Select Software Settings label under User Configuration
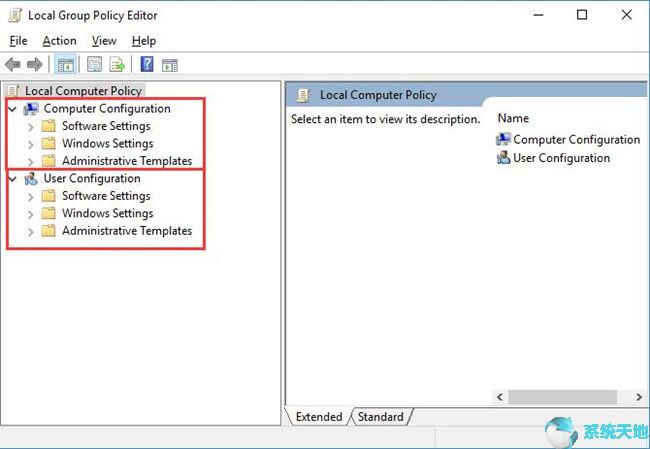 [x=106, y=196]
